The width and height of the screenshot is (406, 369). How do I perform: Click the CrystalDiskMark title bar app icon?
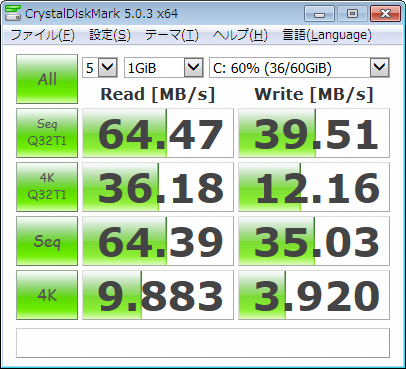click(13, 13)
